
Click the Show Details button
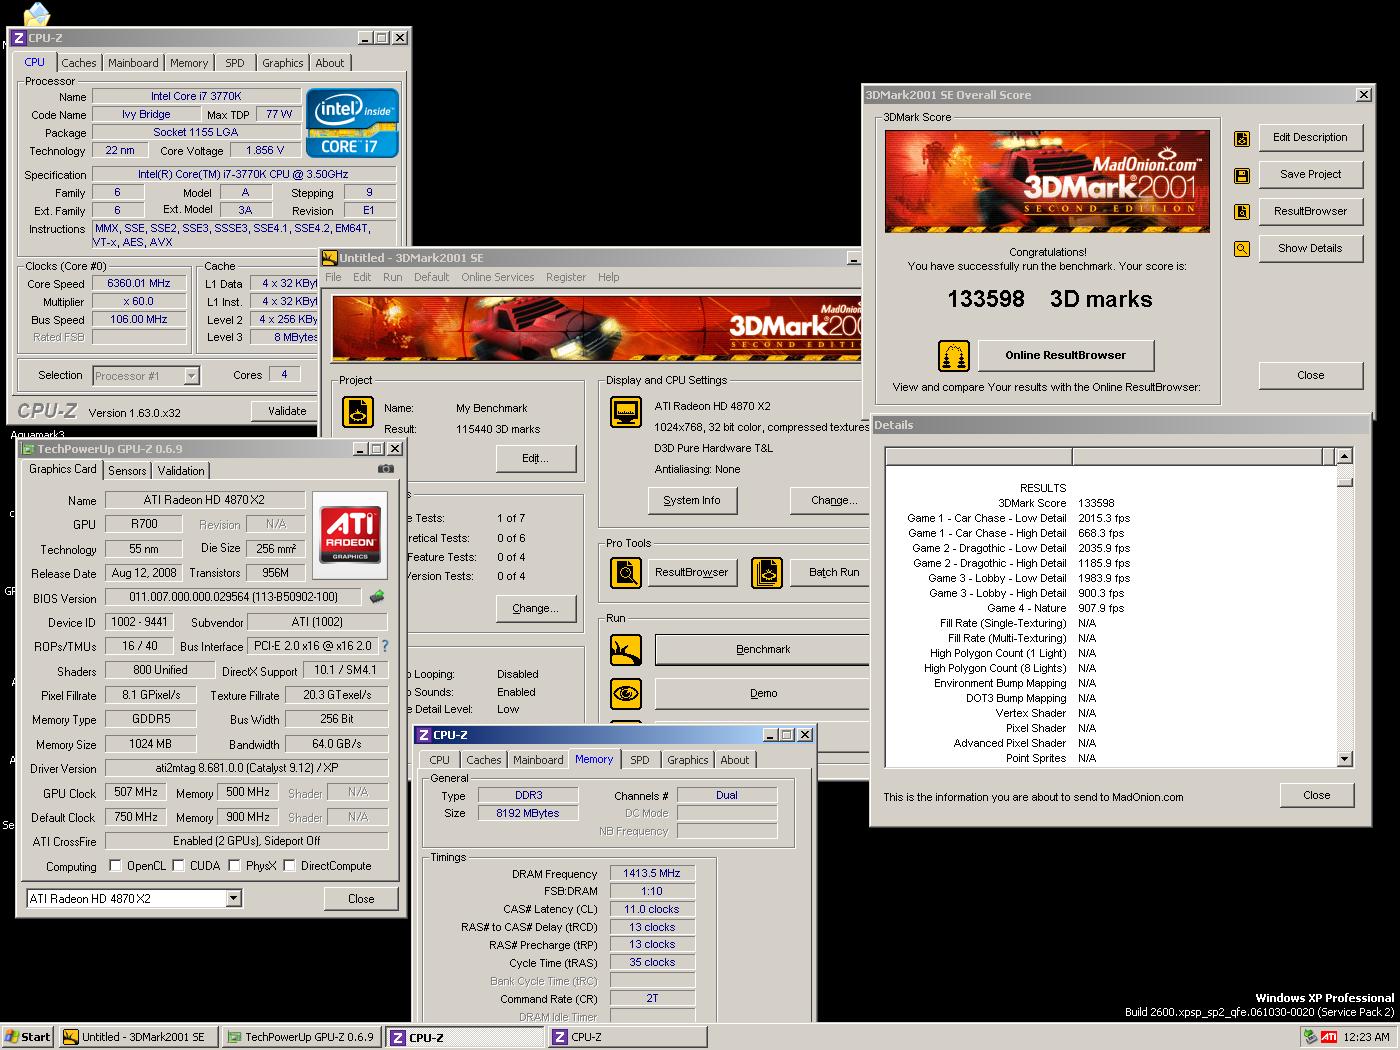click(x=1310, y=249)
